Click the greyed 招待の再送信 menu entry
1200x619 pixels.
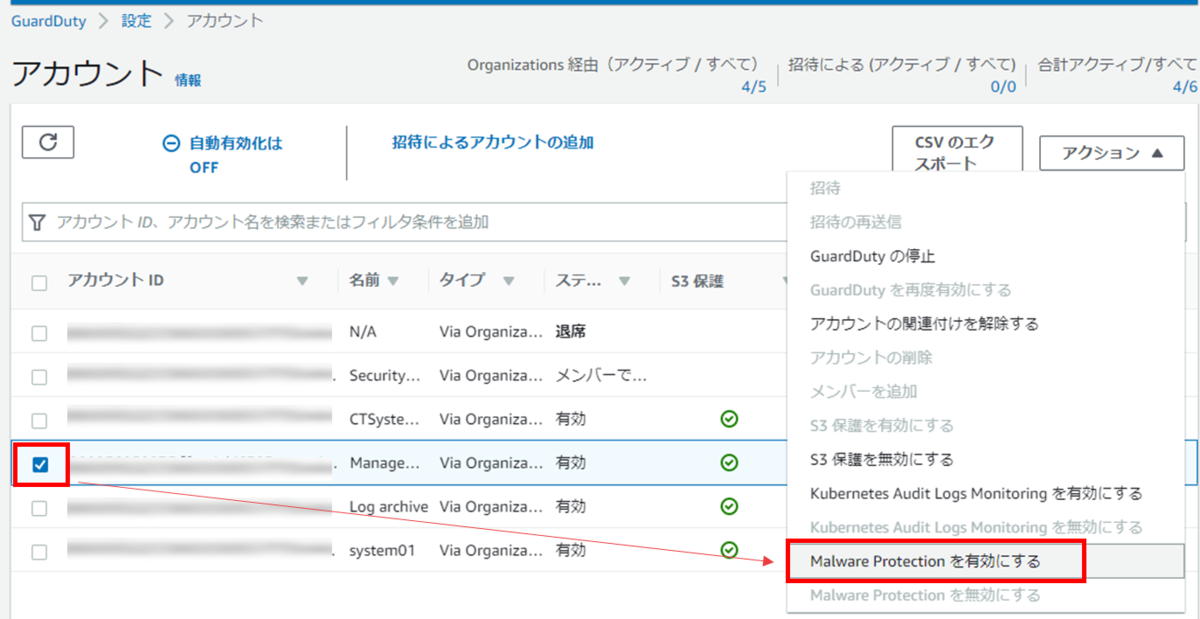pyautogui.click(x=856, y=222)
